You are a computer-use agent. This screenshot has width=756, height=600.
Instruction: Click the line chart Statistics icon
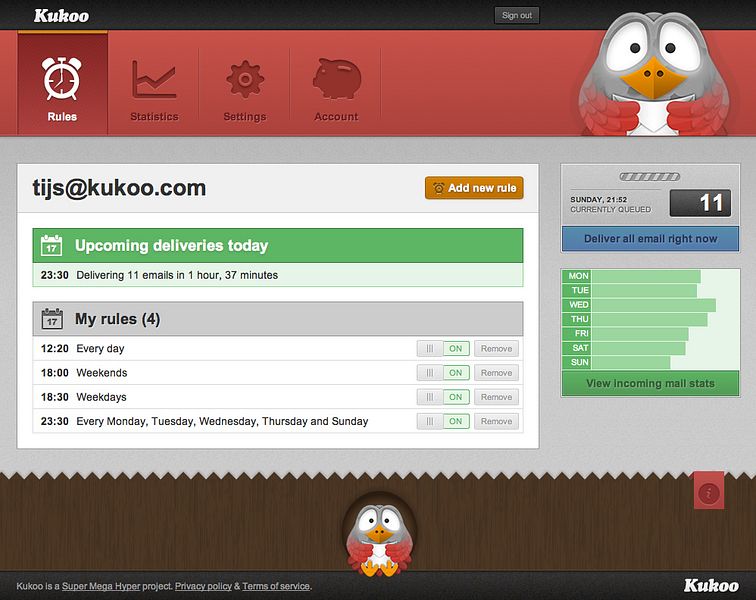pos(154,79)
